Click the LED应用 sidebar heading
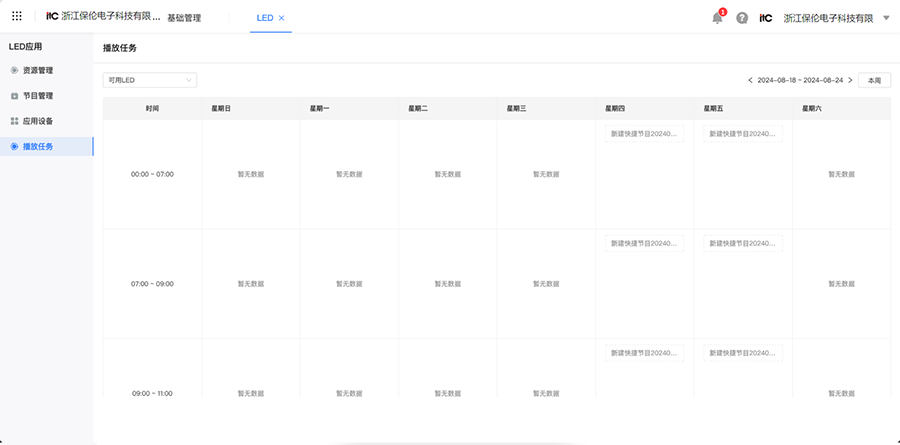900x445 pixels. [25, 47]
